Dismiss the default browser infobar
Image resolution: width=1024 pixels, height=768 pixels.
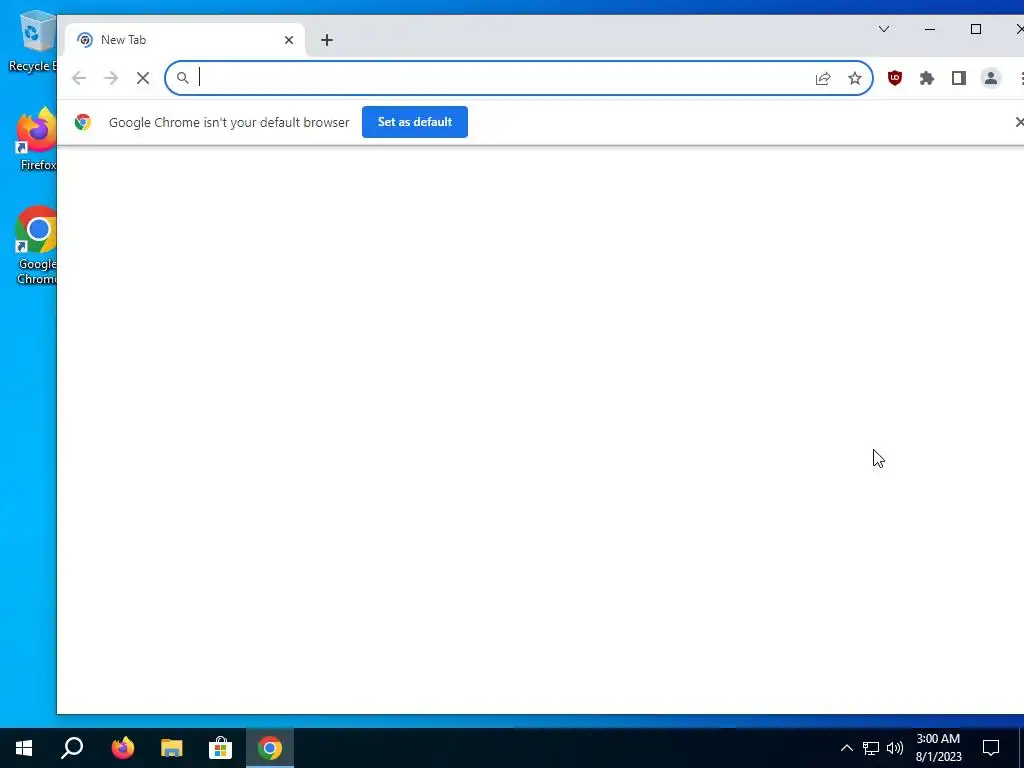pos(1019,122)
